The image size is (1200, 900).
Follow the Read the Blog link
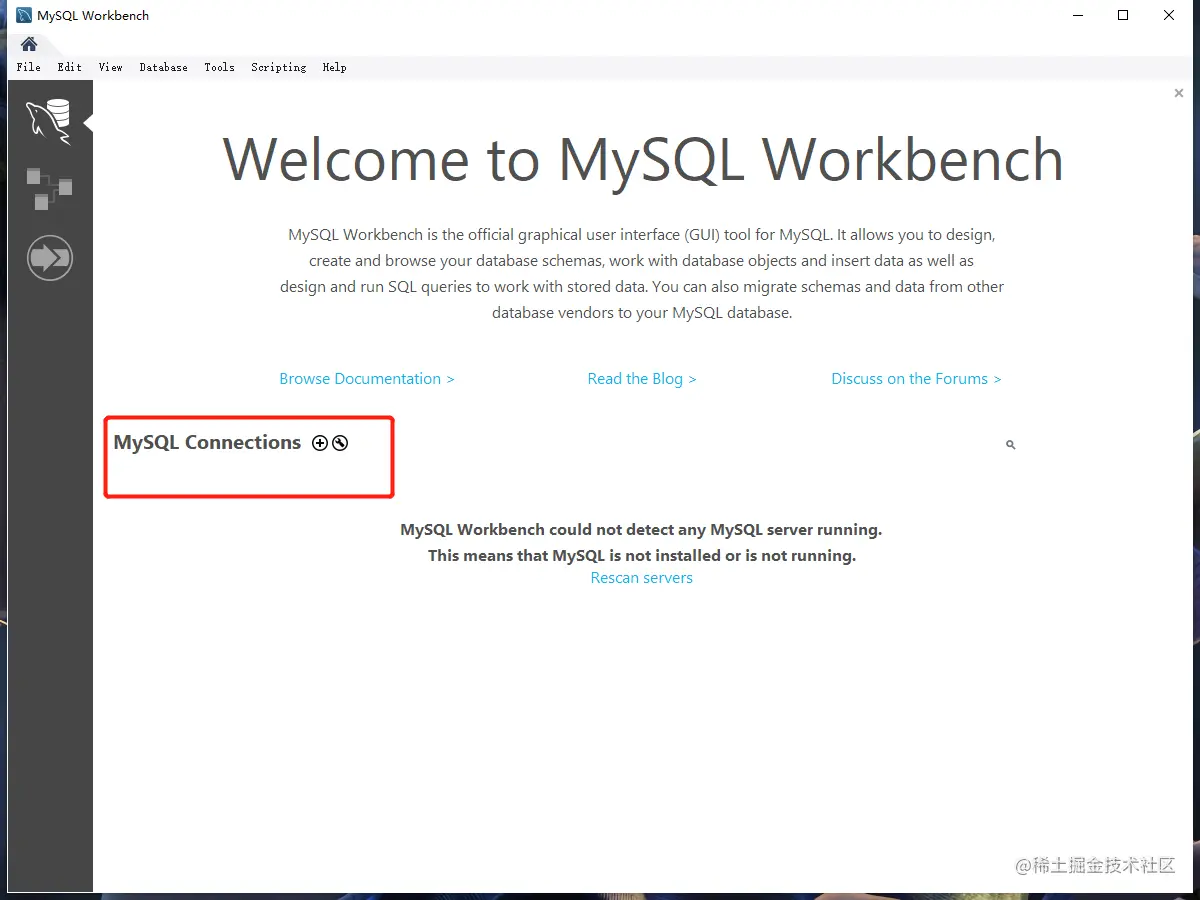(x=642, y=379)
